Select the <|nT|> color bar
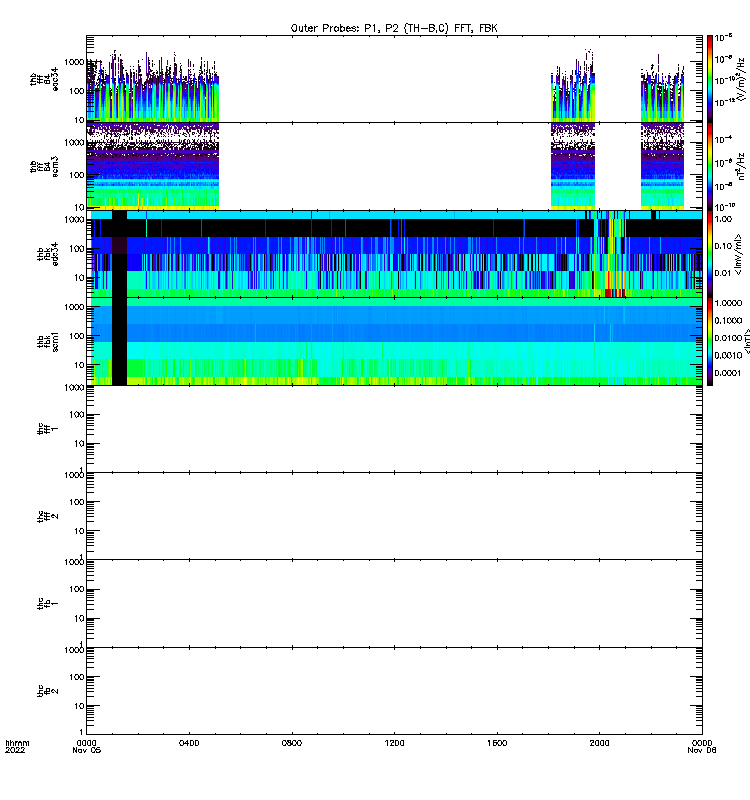The image size is (750, 800). tap(710, 341)
